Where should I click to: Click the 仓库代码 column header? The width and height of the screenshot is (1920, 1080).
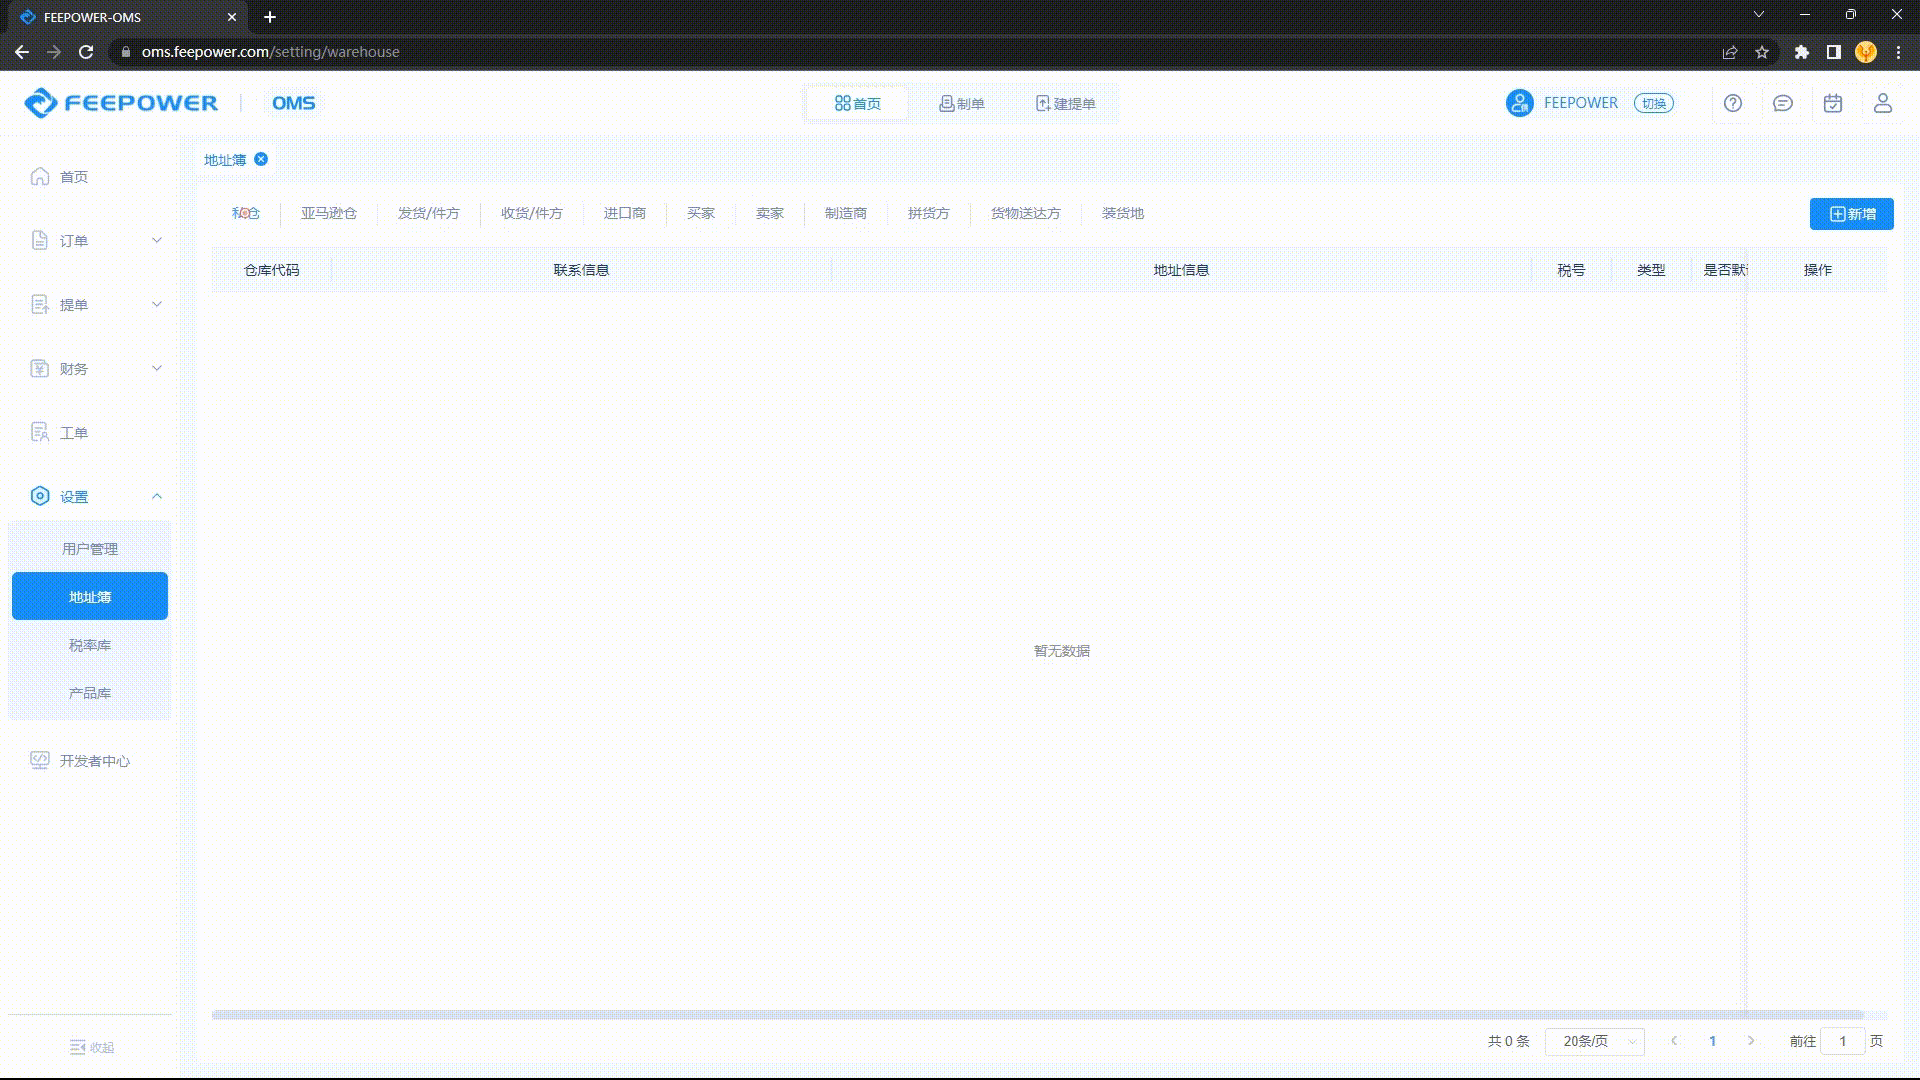[272, 270]
